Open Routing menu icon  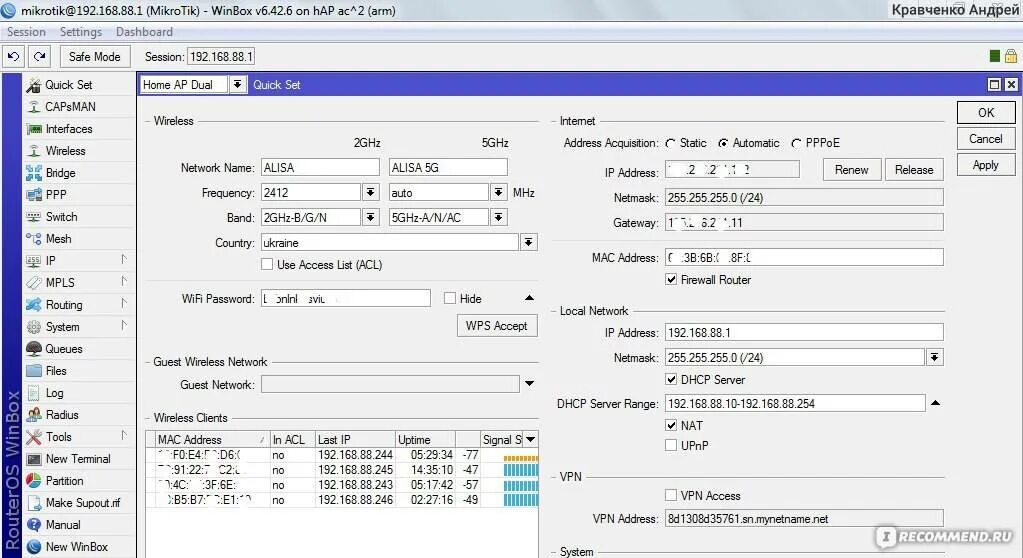tap(33, 305)
